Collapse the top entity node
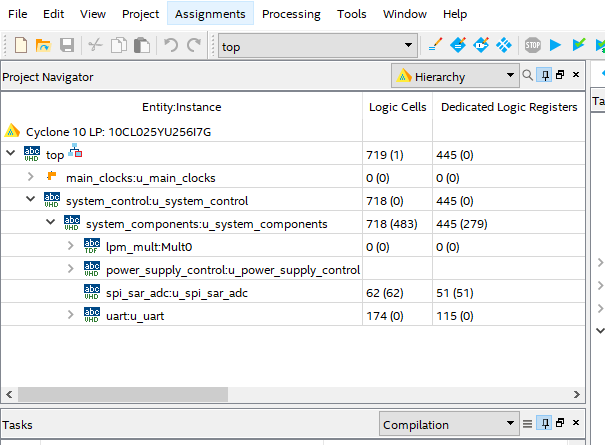Screen dimensions: 605x445 click(x=11, y=153)
